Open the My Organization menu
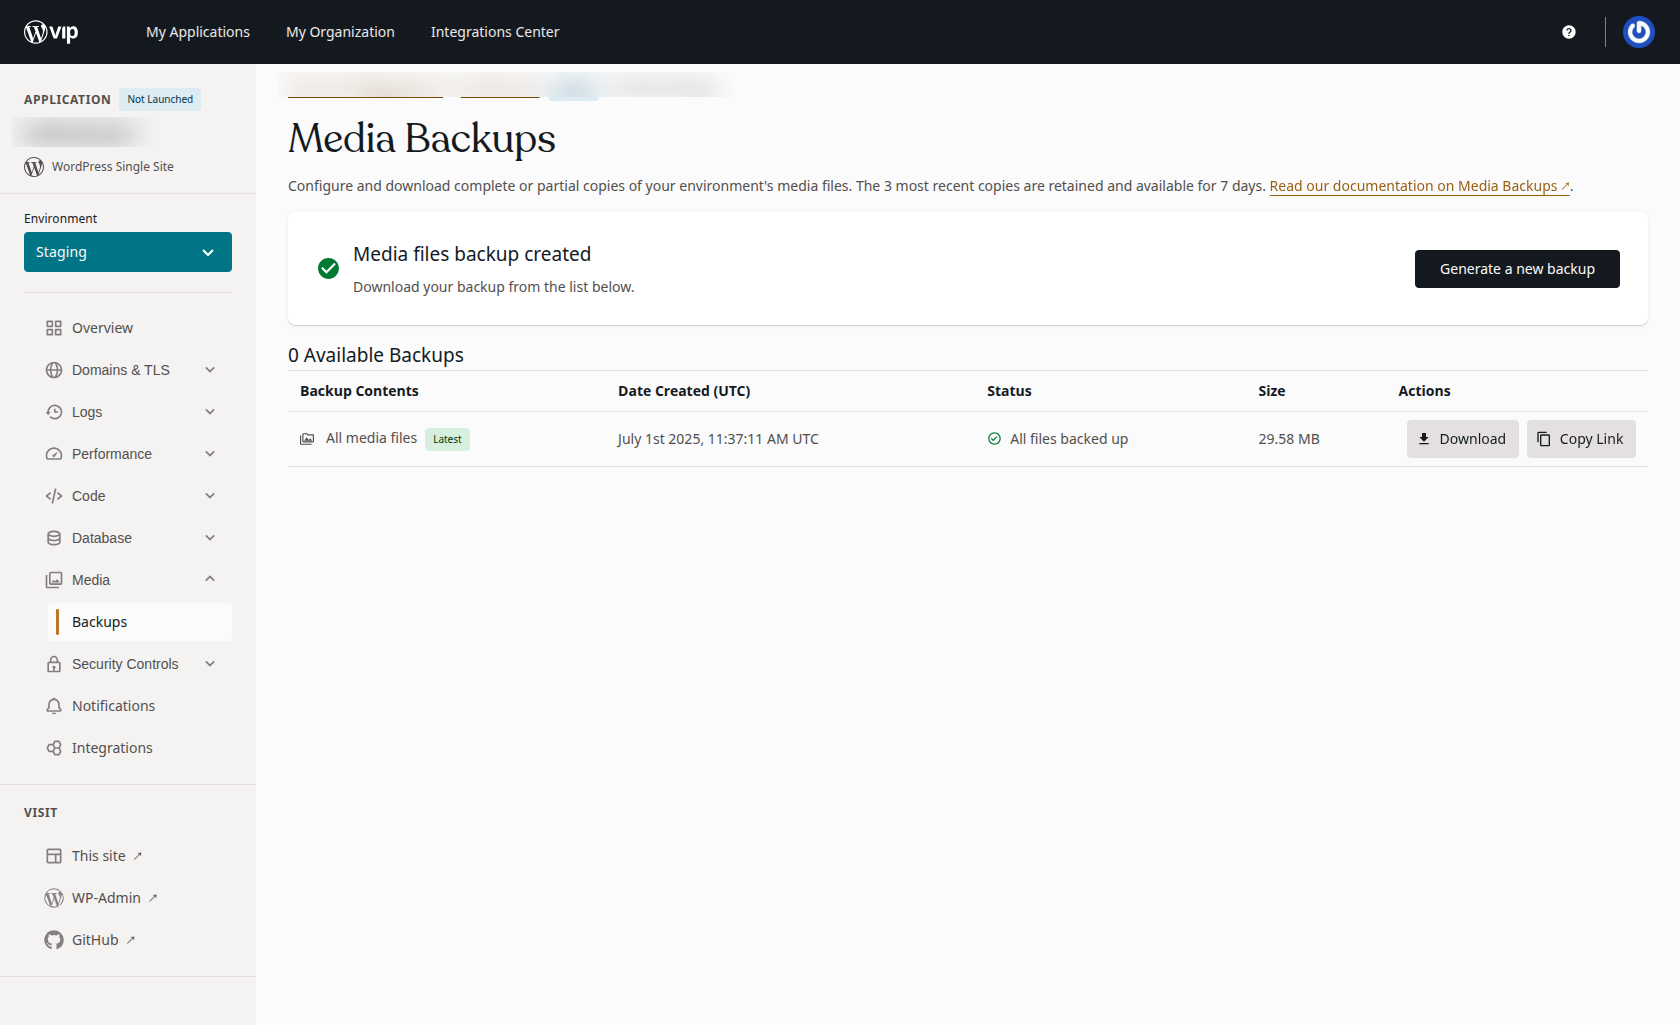The height and width of the screenshot is (1025, 1680). tap(340, 31)
